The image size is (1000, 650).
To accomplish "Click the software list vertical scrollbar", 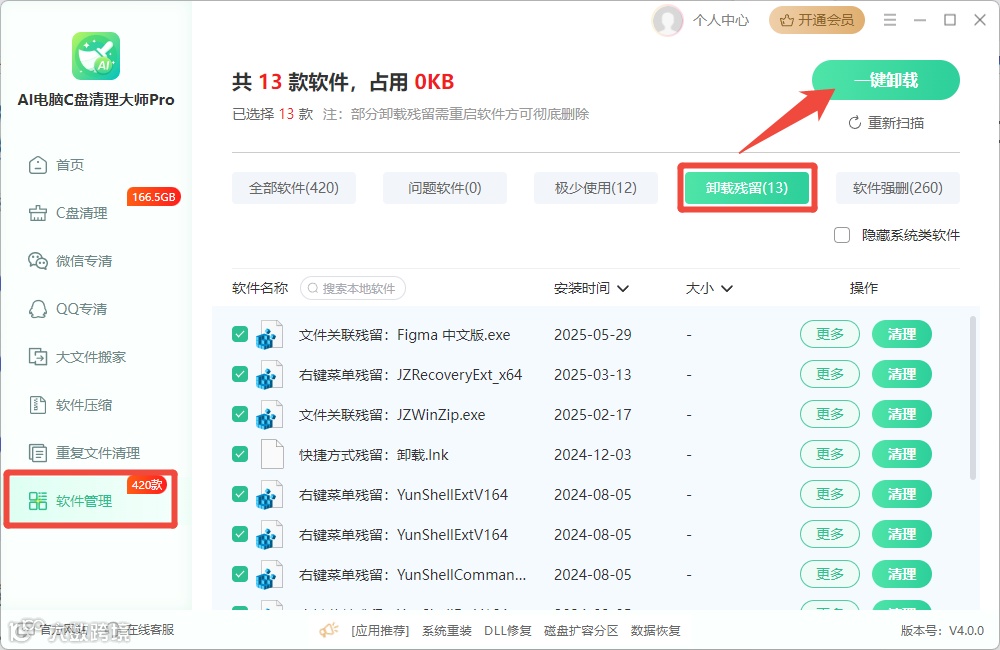I will [973, 398].
